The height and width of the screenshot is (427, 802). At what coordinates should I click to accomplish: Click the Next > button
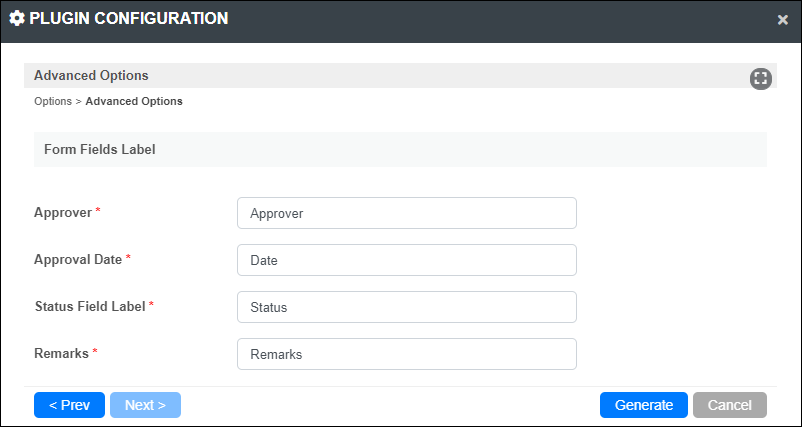pyautogui.click(x=145, y=405)
